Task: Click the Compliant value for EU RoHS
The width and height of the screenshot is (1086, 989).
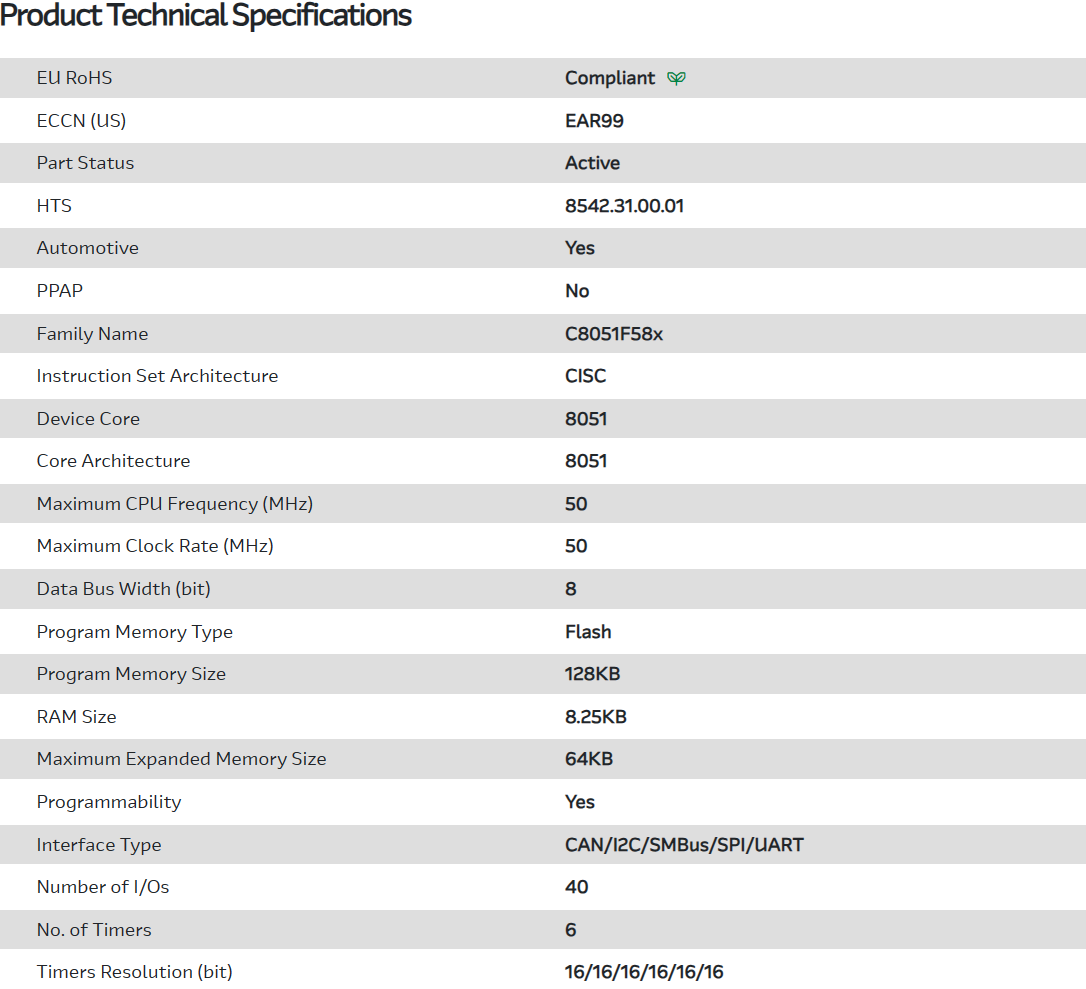Action: (610, 78)
